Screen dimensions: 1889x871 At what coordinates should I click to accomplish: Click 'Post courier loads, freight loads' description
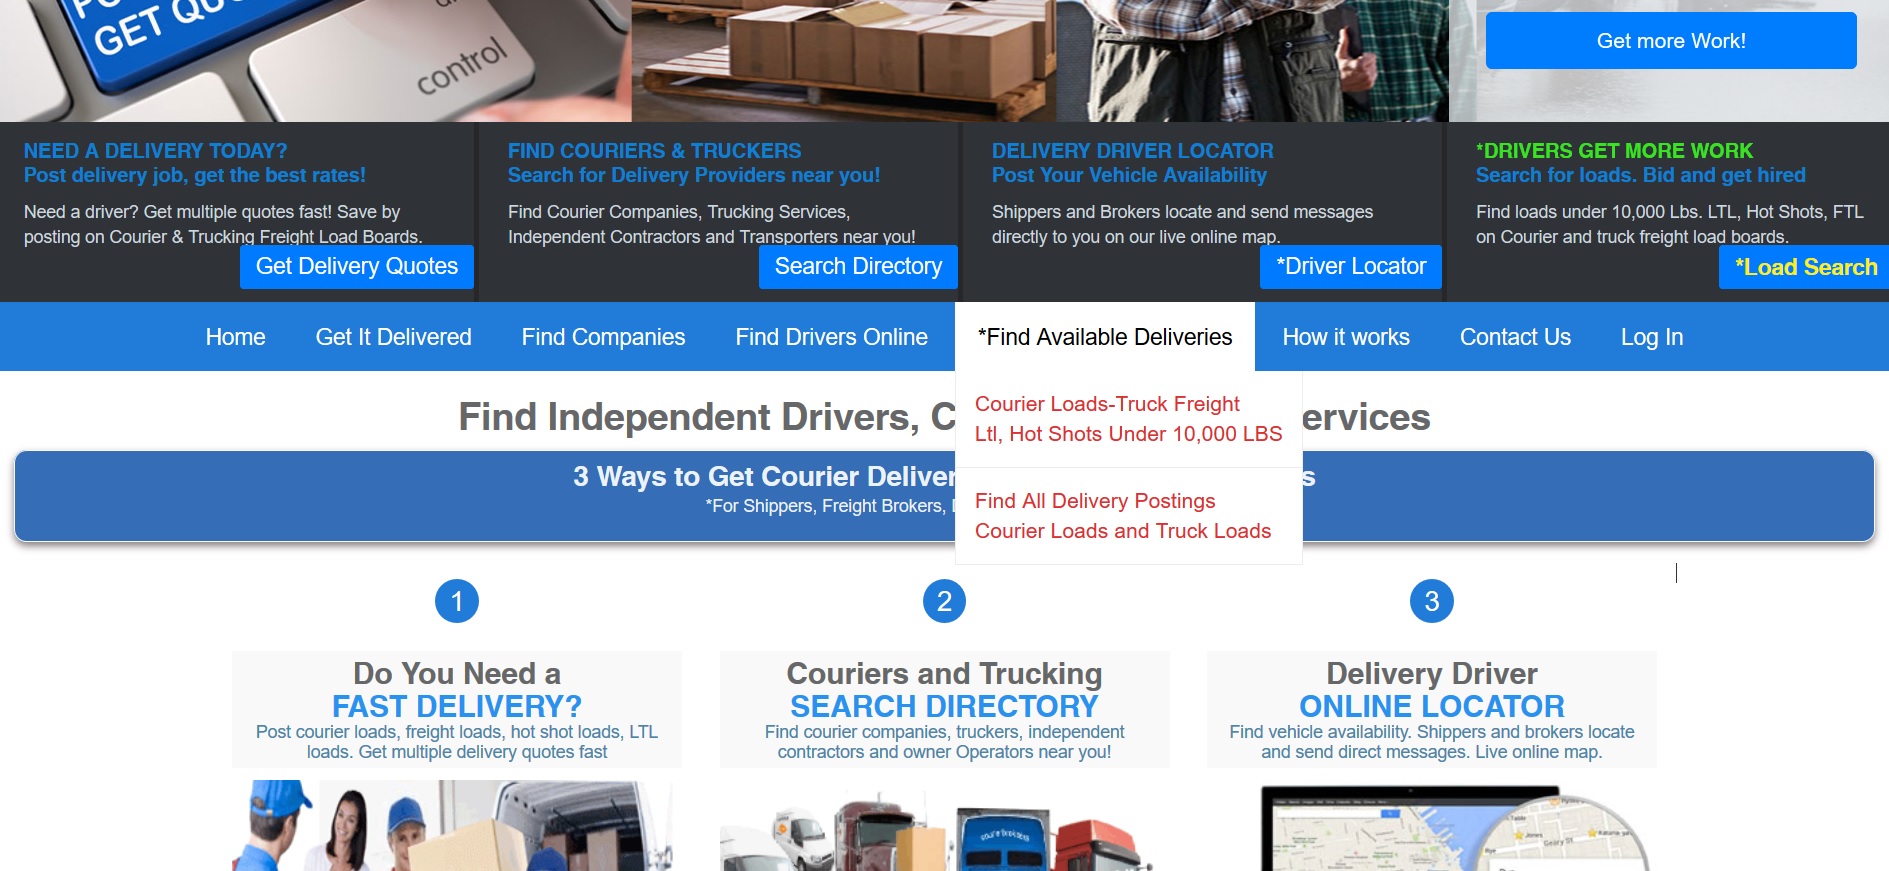(x=457, y=742)
